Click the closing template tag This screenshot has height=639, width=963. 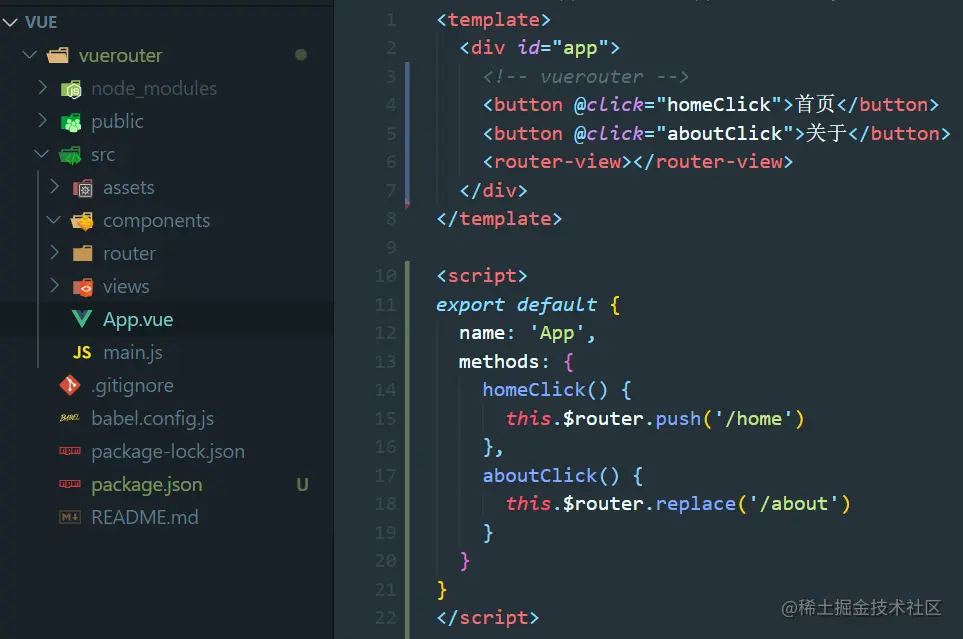(499, 219)
